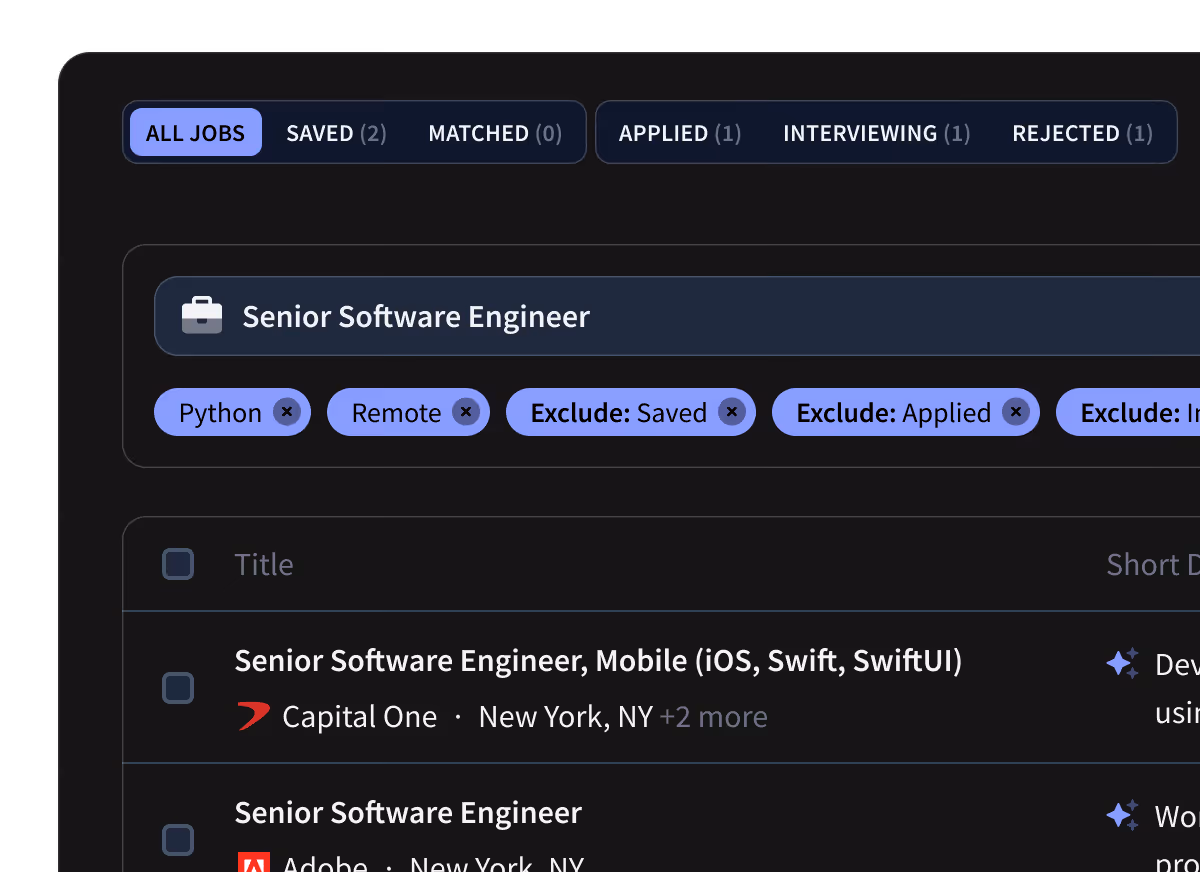Remove the Exclude: Saved filter

[x=732, y=412]
